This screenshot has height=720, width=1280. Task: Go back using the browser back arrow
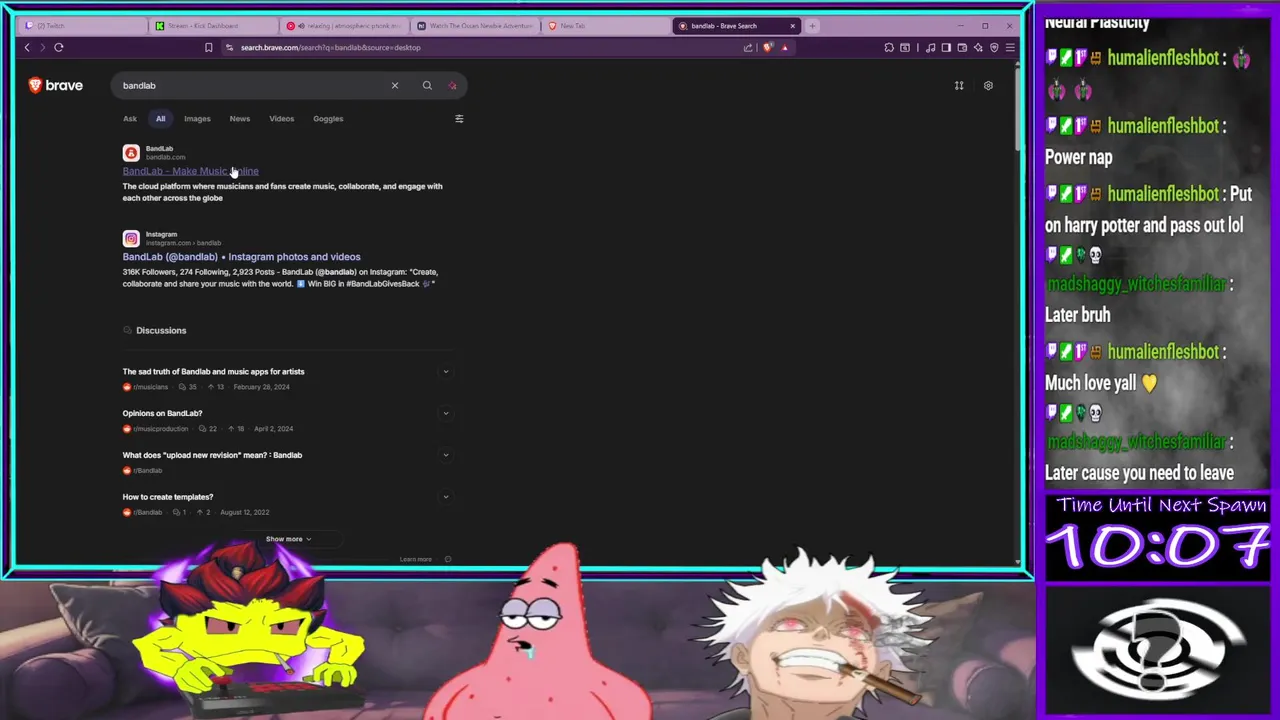click(27, 47)
